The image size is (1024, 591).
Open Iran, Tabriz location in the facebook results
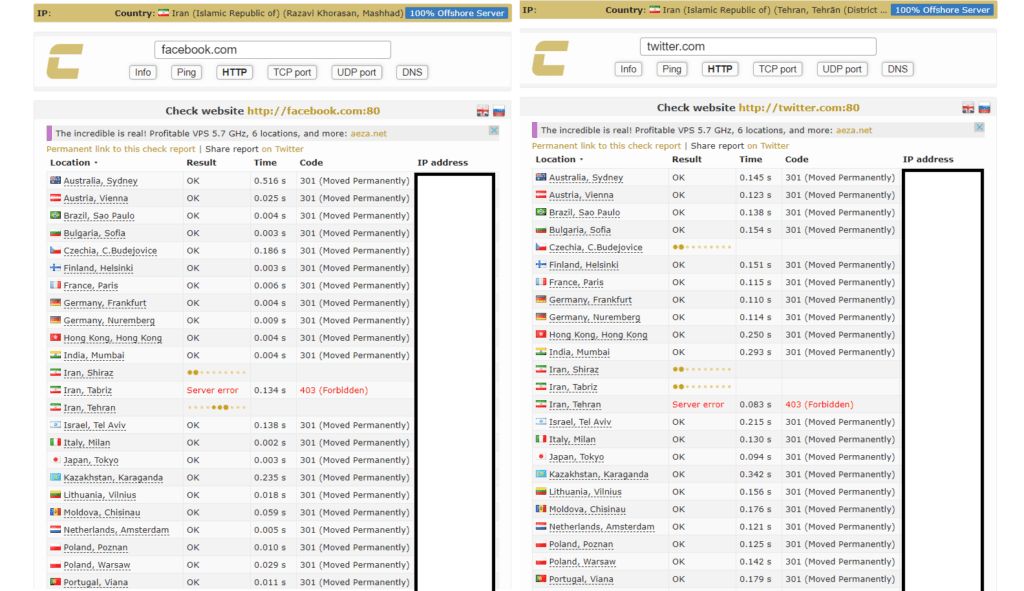click(x=87, y=391)
